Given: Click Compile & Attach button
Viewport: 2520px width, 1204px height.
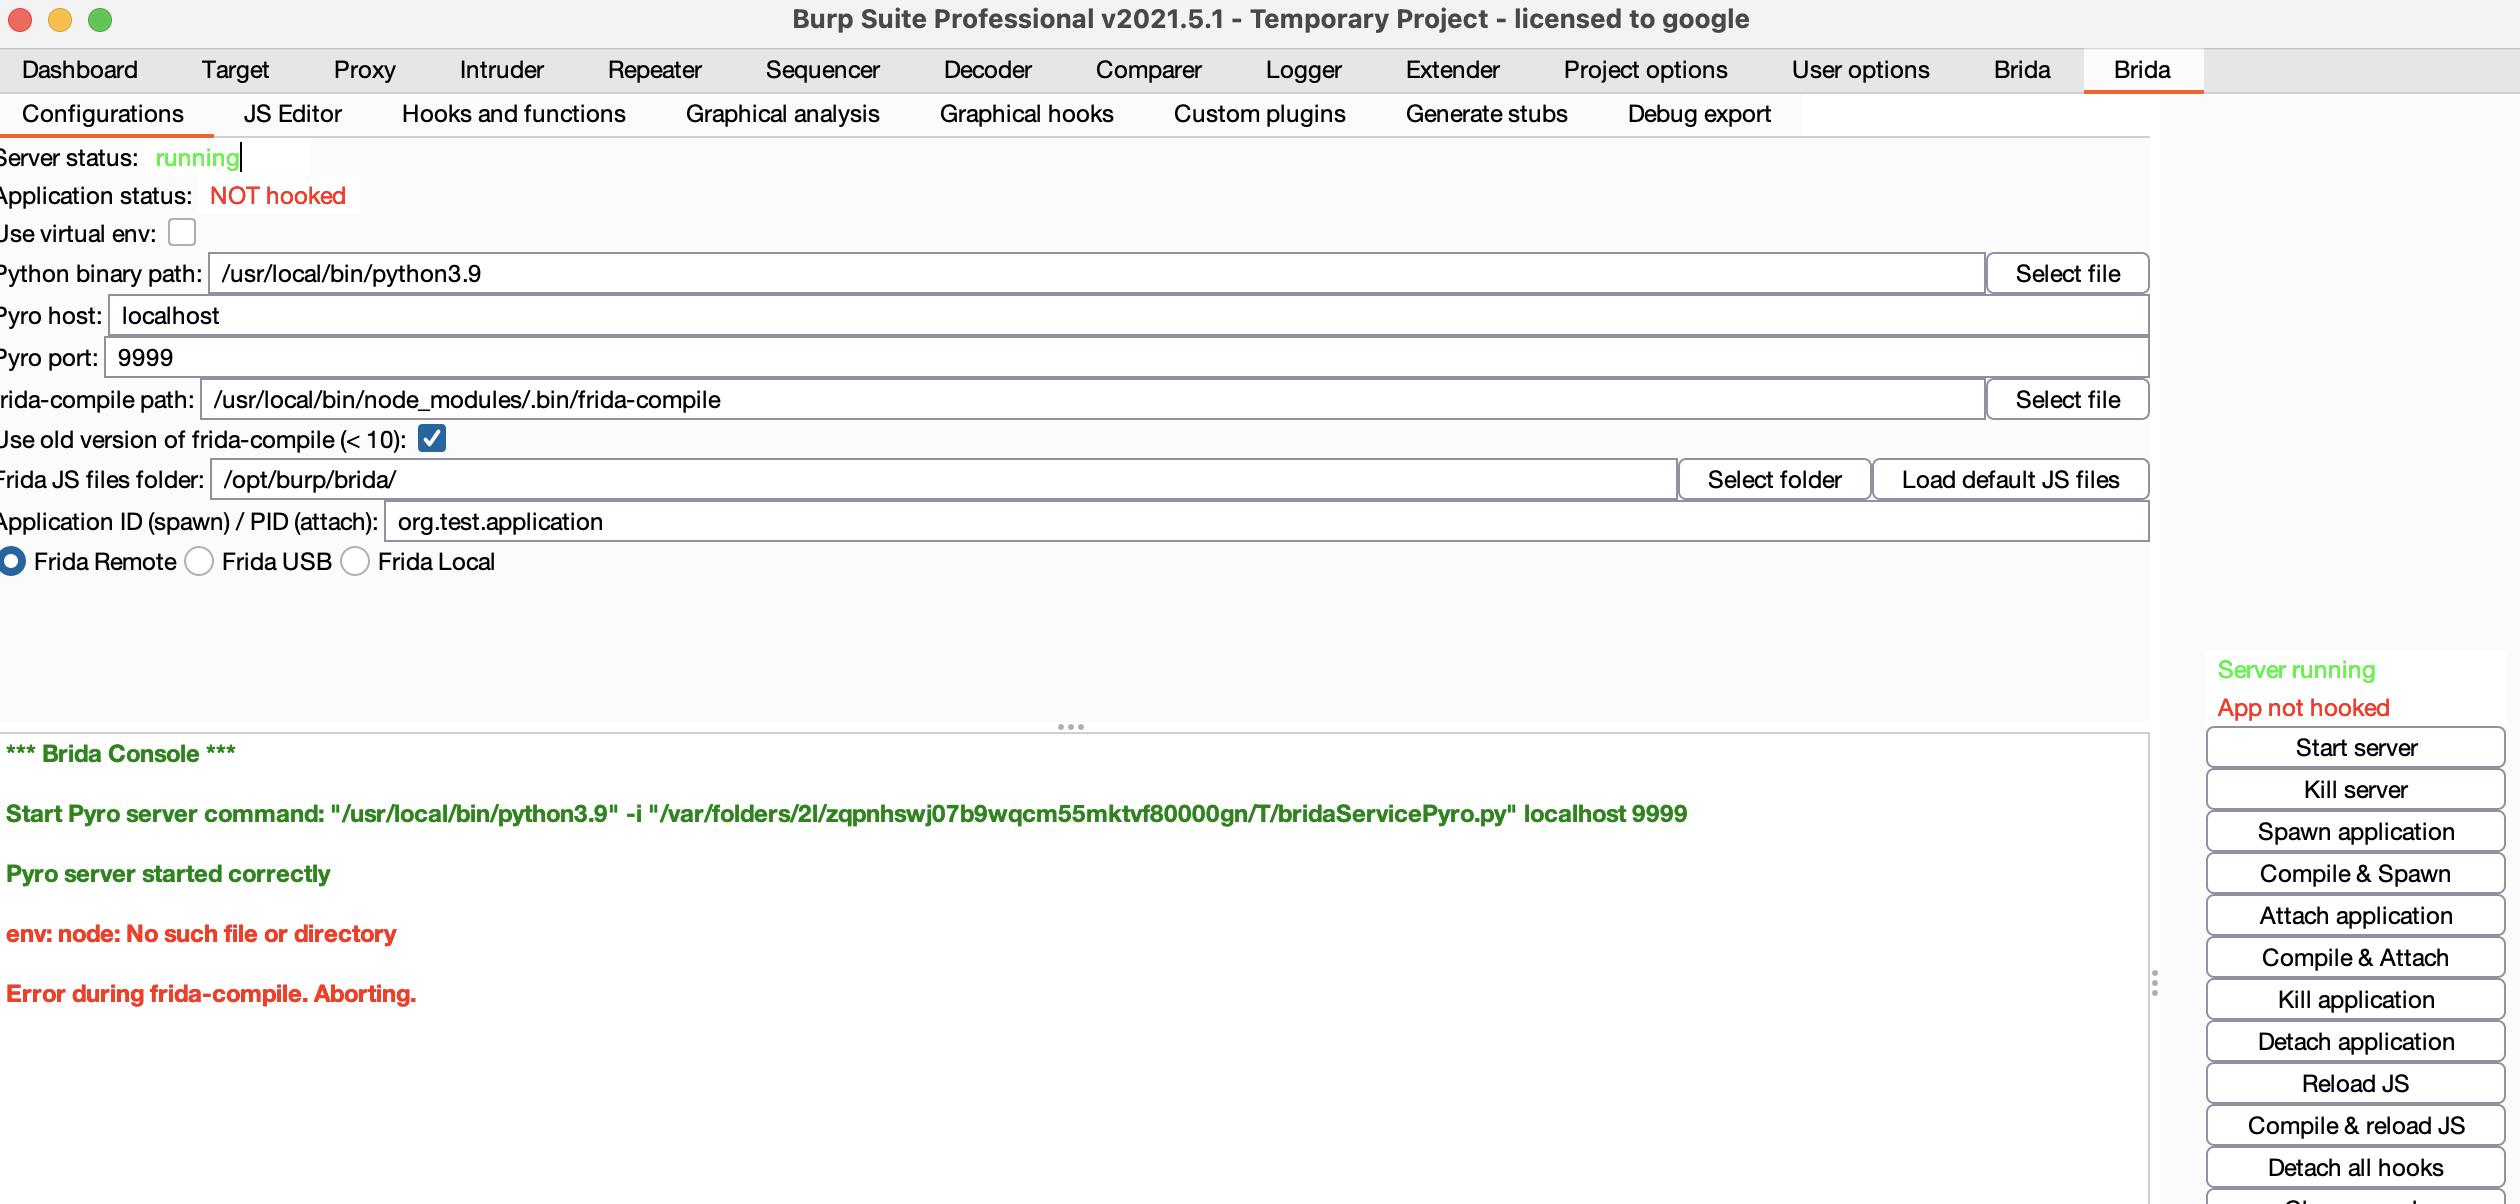Looking at the screenshot, I should coord(2355,958).
